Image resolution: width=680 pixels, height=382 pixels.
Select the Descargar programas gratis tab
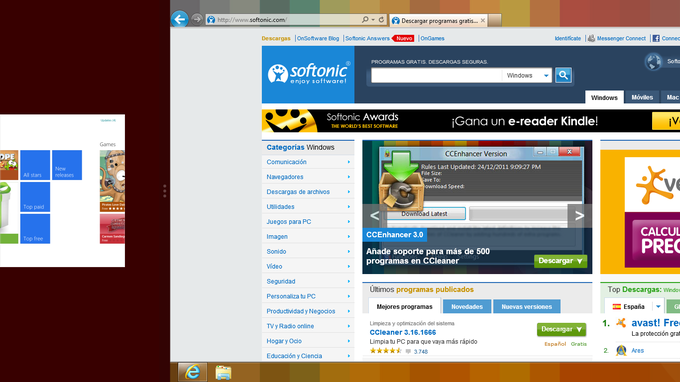point(438,20)
